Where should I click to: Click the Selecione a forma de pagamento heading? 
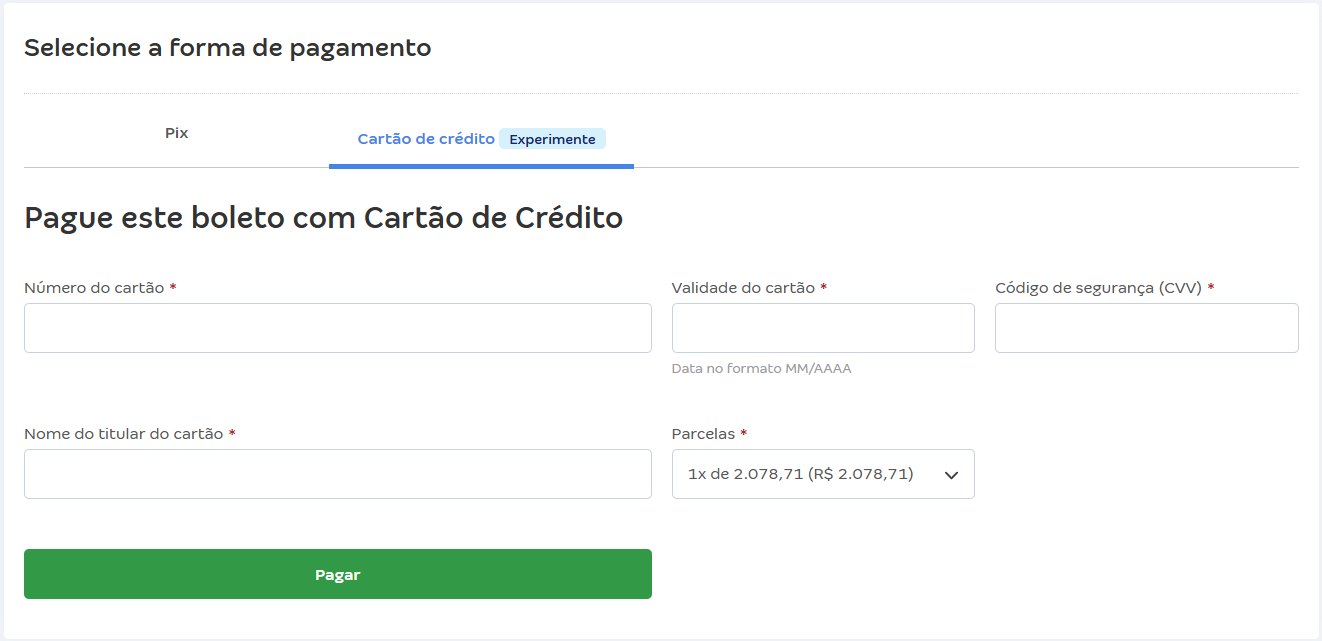point(228,47)
